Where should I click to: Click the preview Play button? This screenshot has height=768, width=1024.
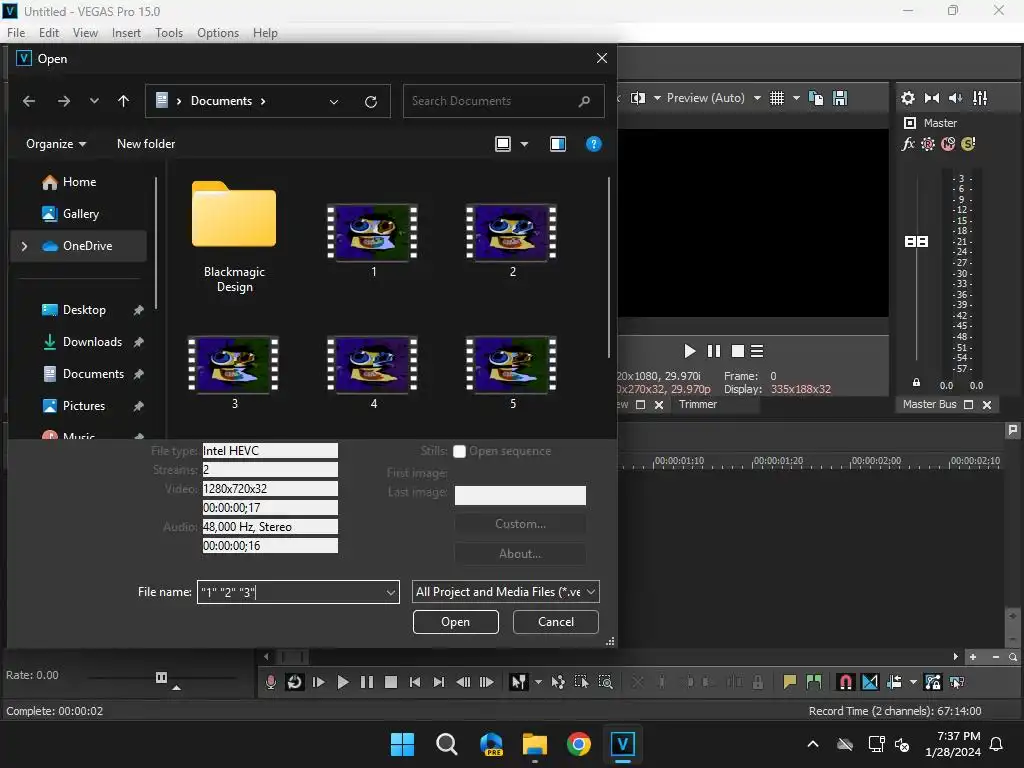pos(690,351)
